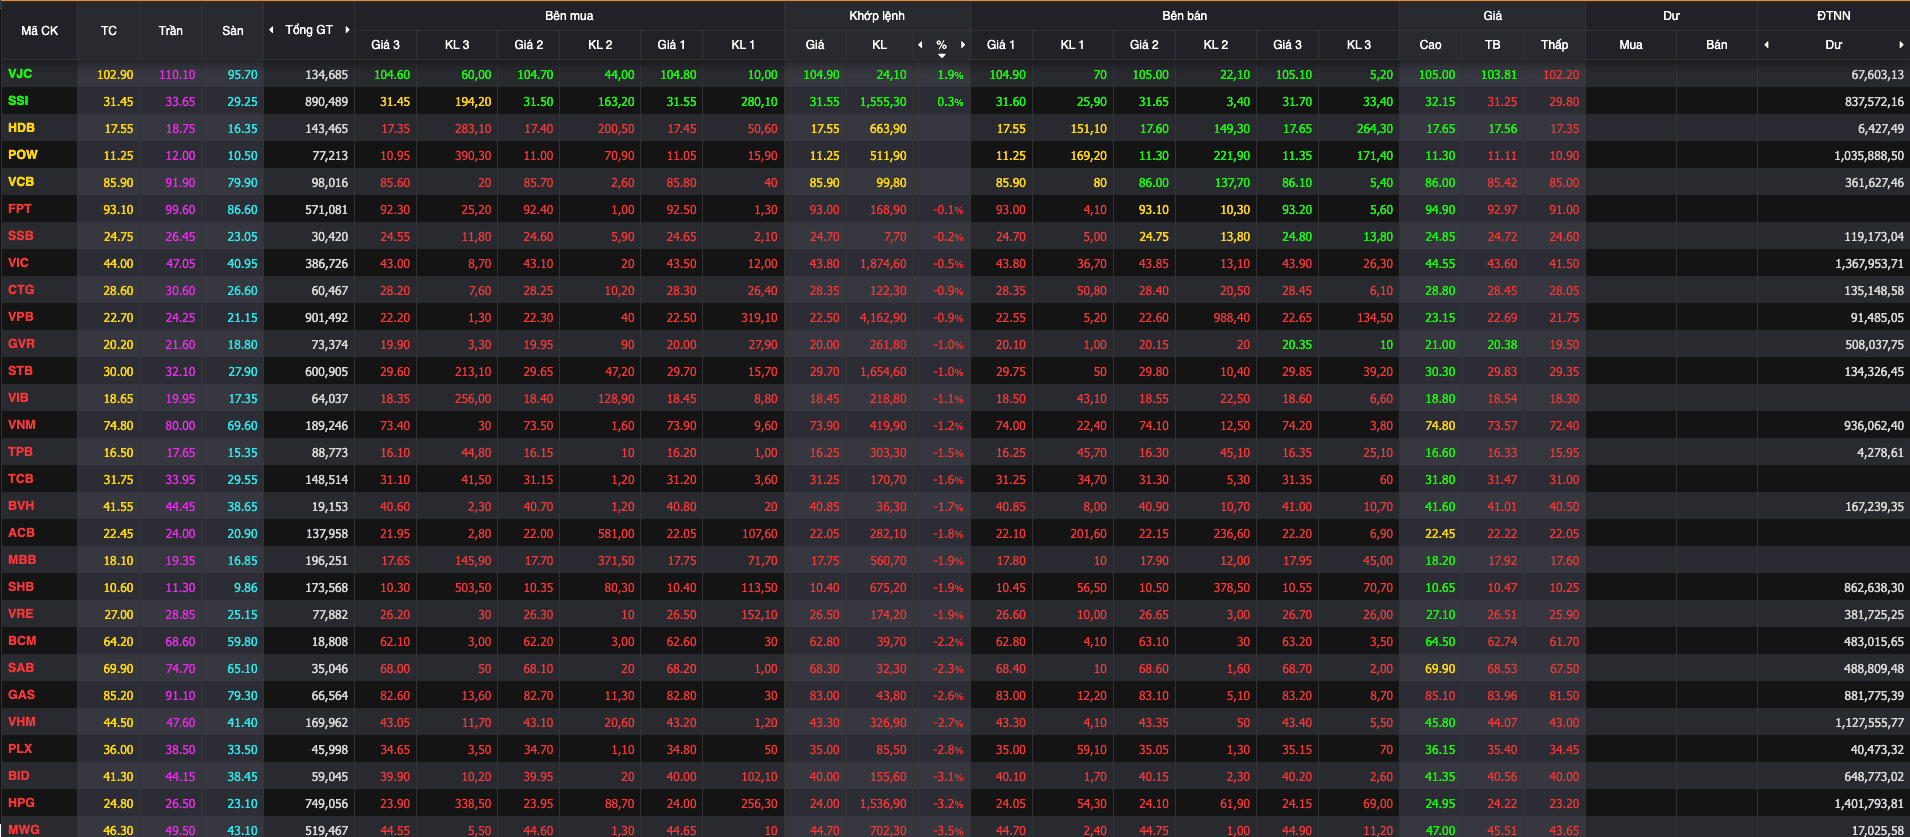Click the HPG ticker symbol
The height and width of the screenshot is (837, 1910).
point(21,803)
